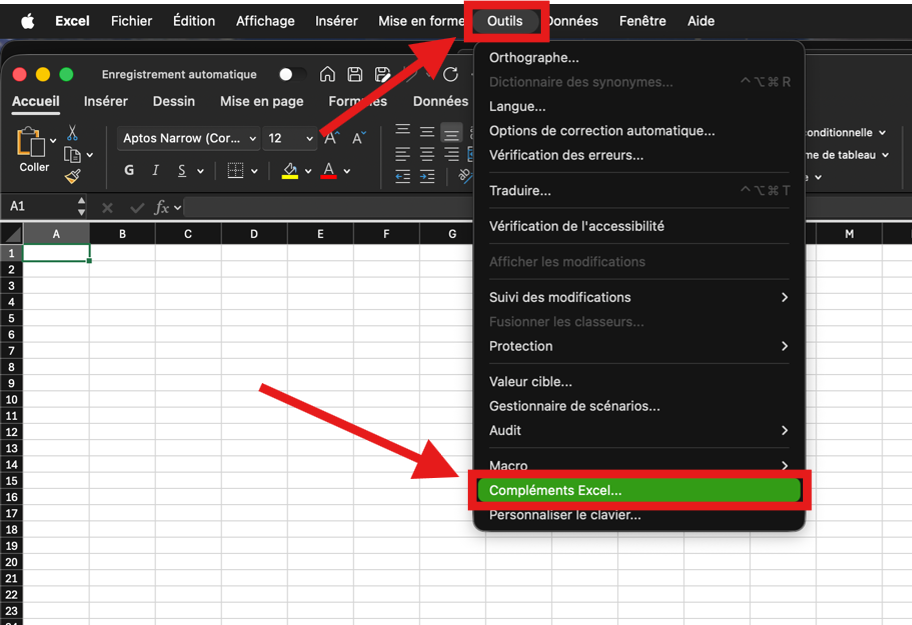Click the highlighted Align Bottom icon
Screen dimensions: 912x625
click(451, 134)
